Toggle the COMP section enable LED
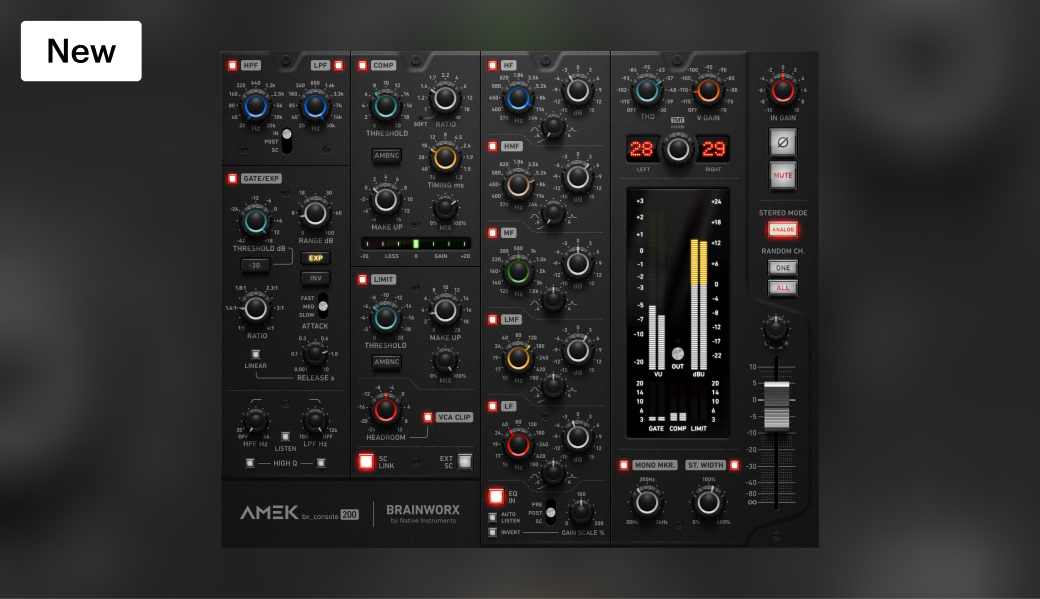 [x=362, y=65]
